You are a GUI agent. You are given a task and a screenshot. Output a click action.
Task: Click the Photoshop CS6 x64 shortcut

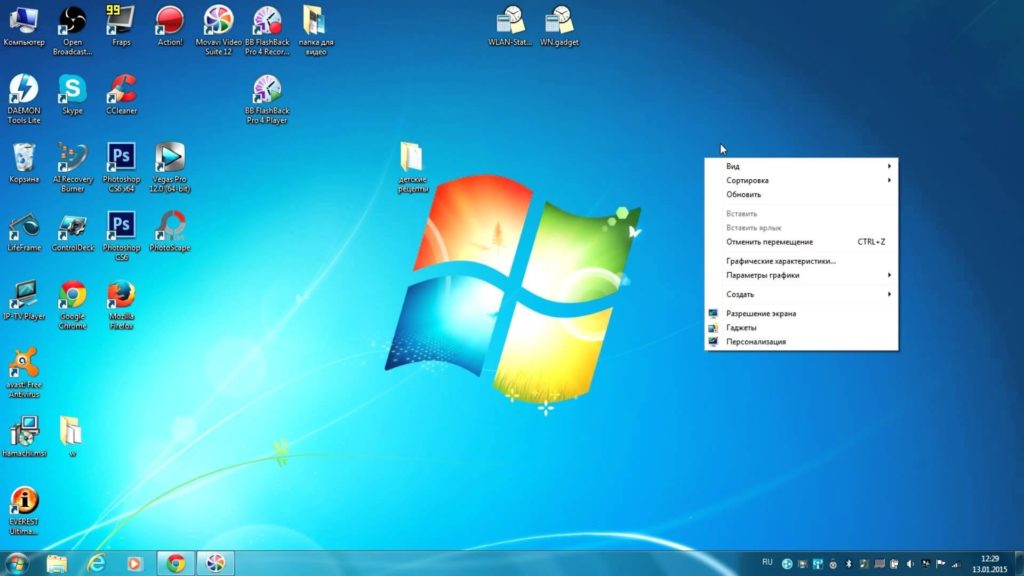click(x=121, y=158)
